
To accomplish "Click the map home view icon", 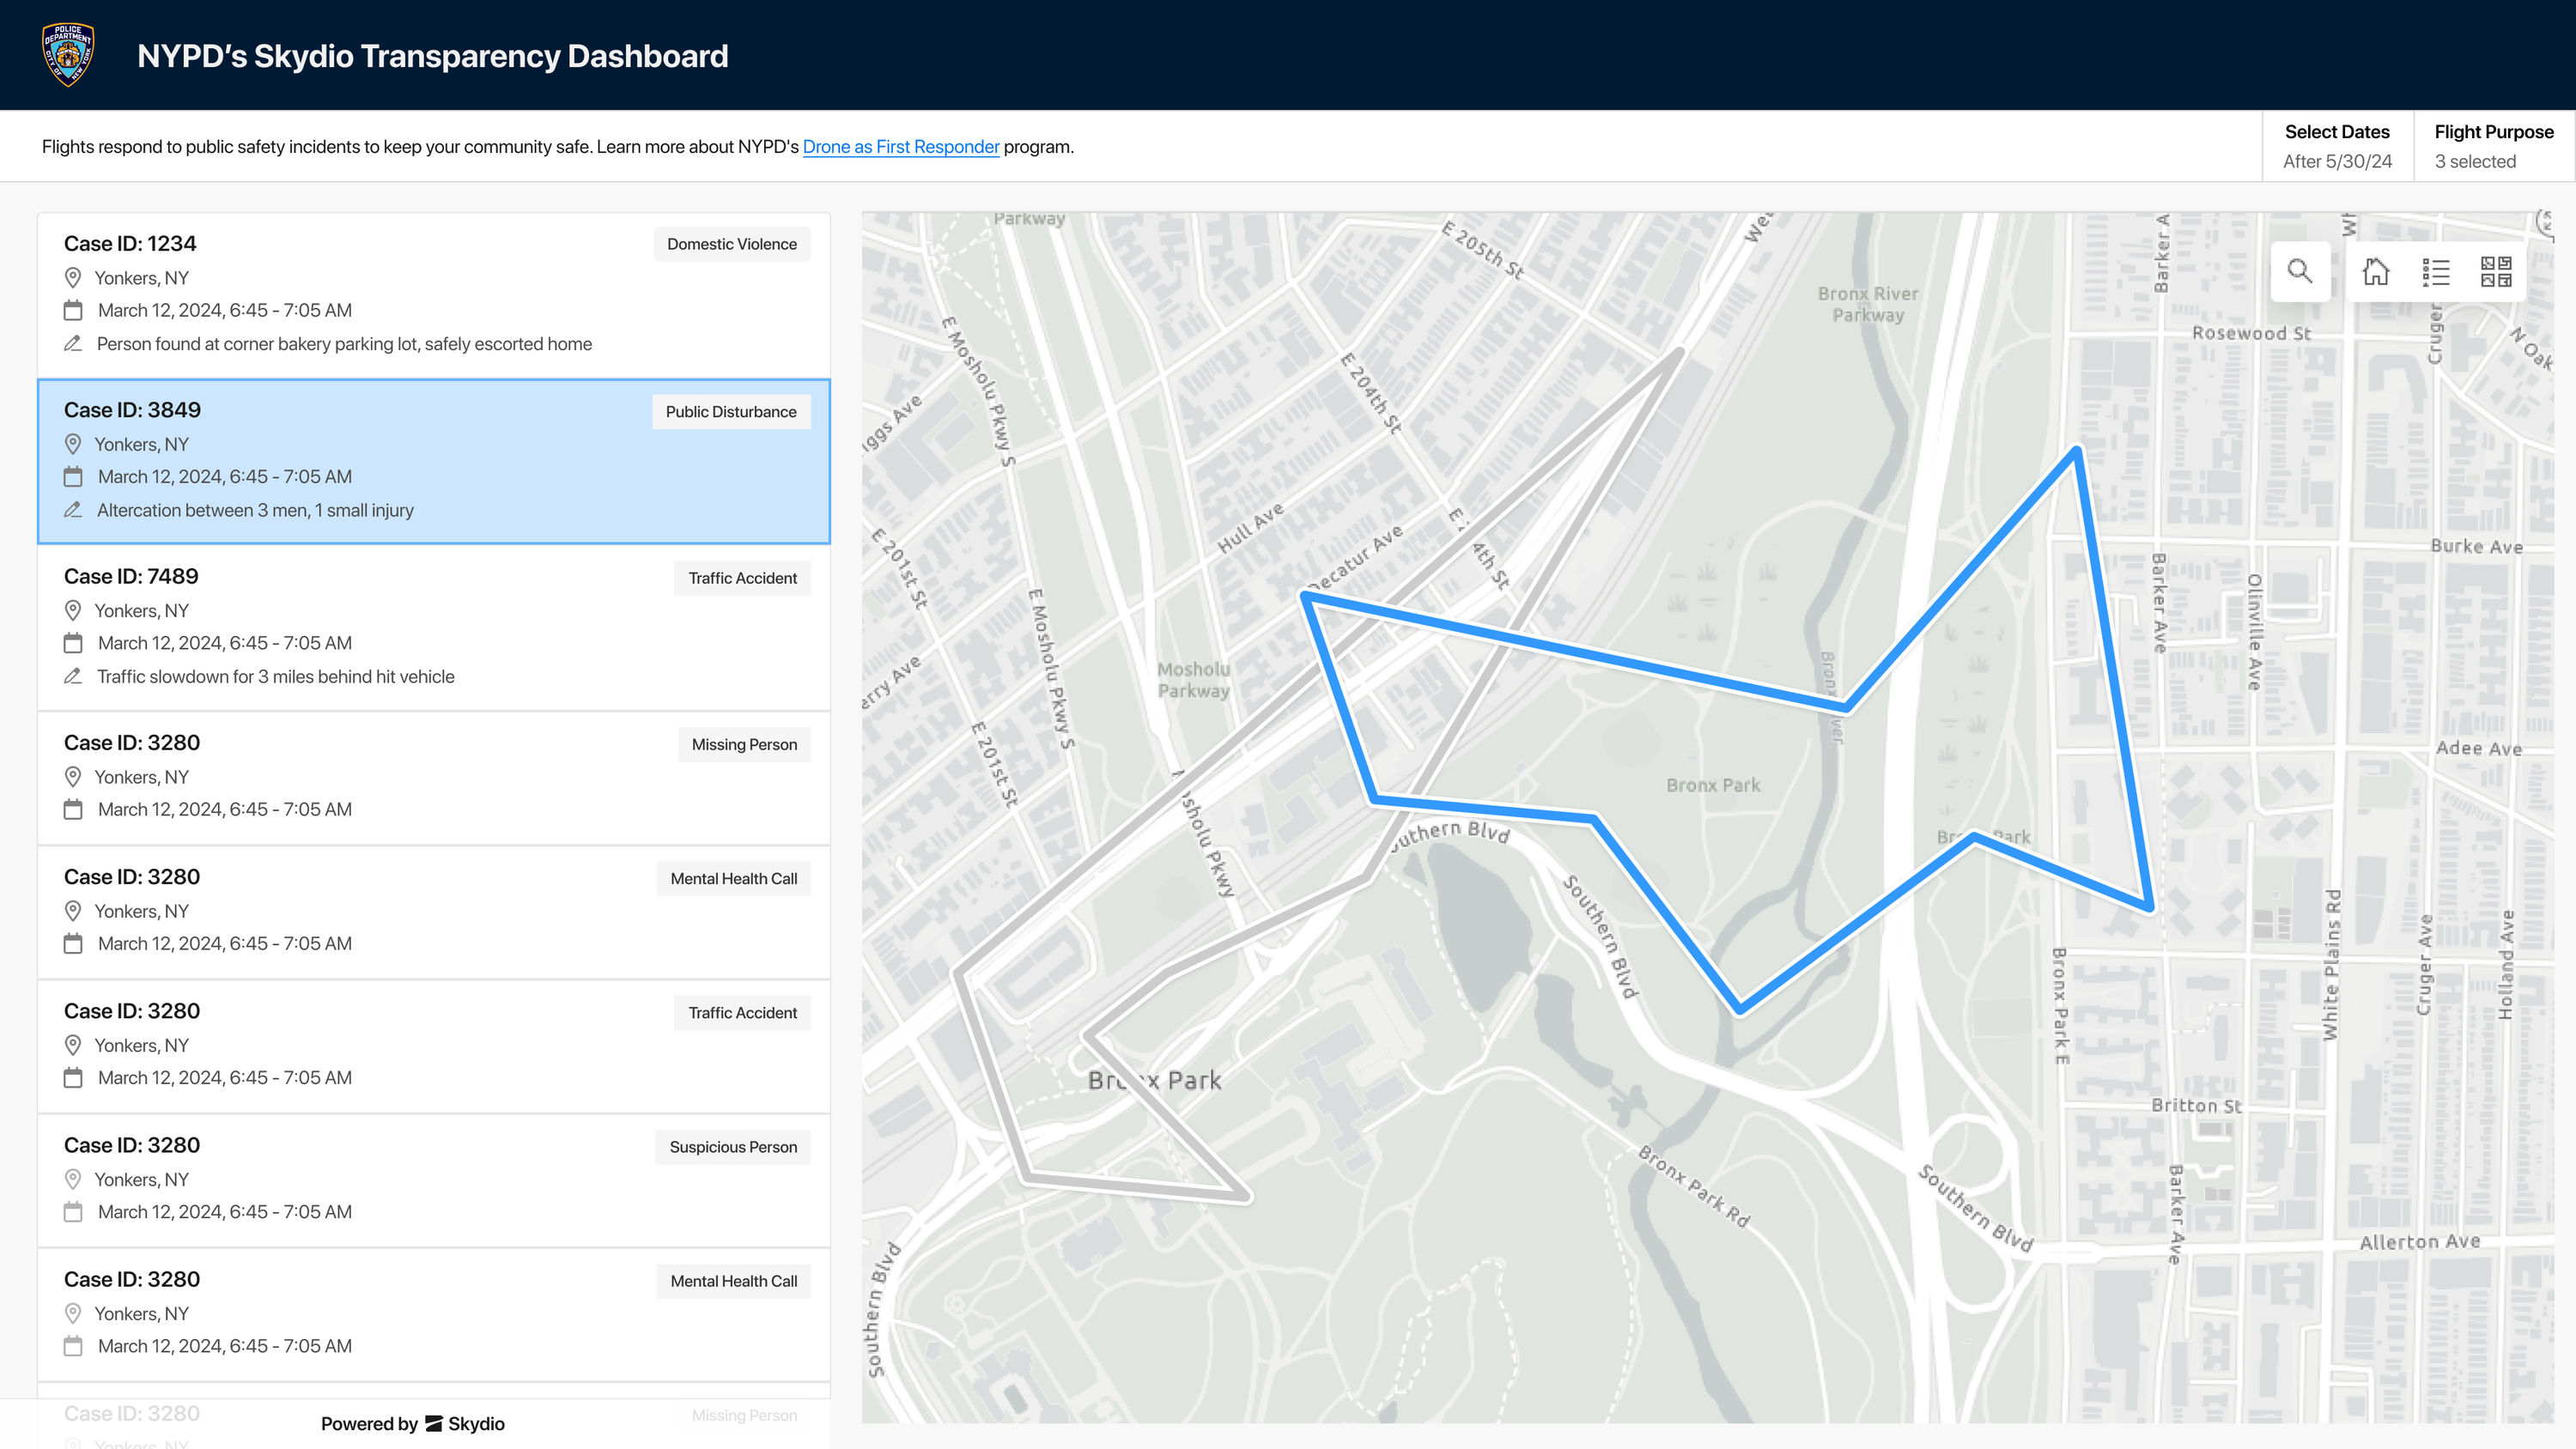I will click(x=2376, y=271).
